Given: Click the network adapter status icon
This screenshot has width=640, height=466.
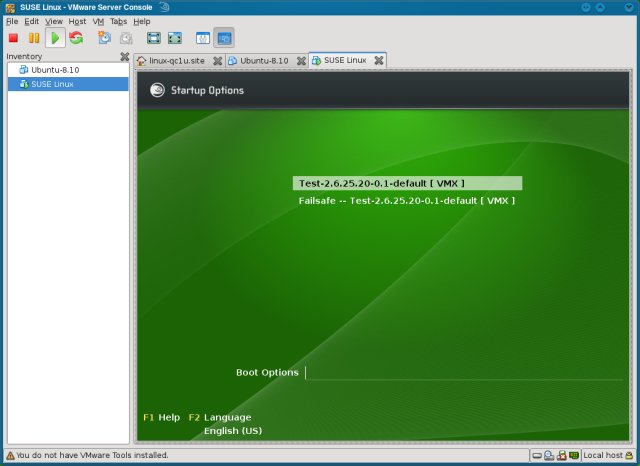Looking at the screenshot, I should [x=574, y=455].
